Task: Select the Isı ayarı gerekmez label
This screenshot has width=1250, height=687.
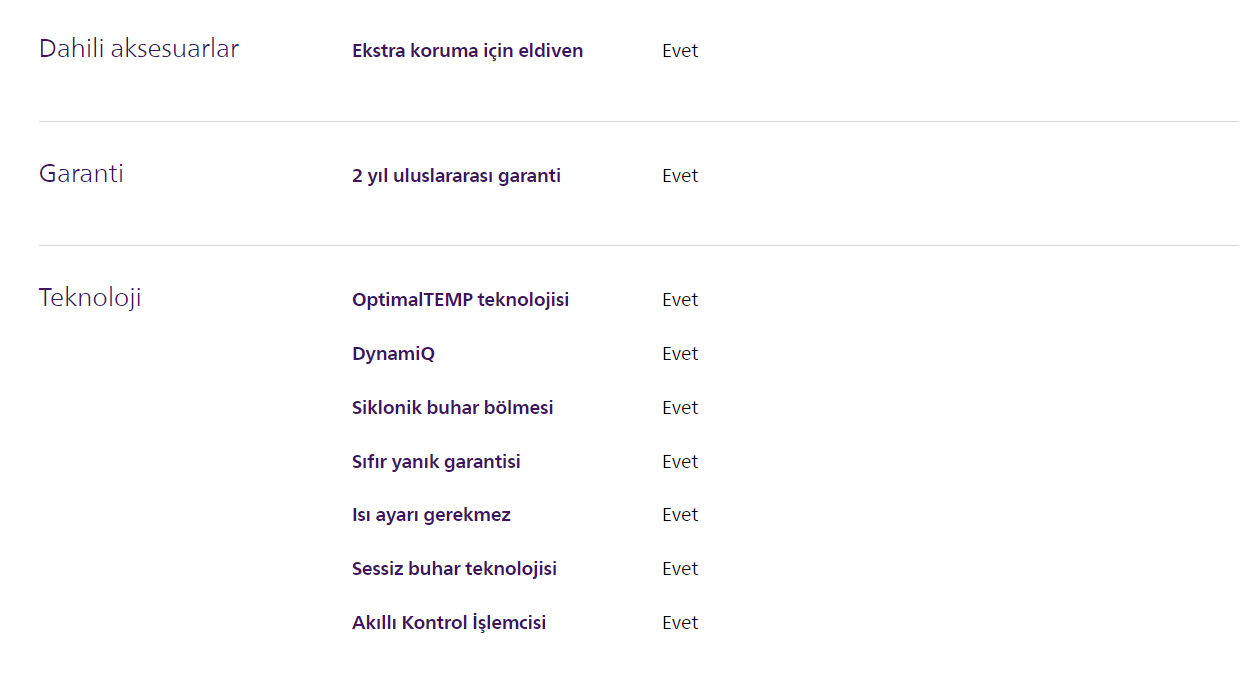Action: pyautogui.click(x=431, y=515)
